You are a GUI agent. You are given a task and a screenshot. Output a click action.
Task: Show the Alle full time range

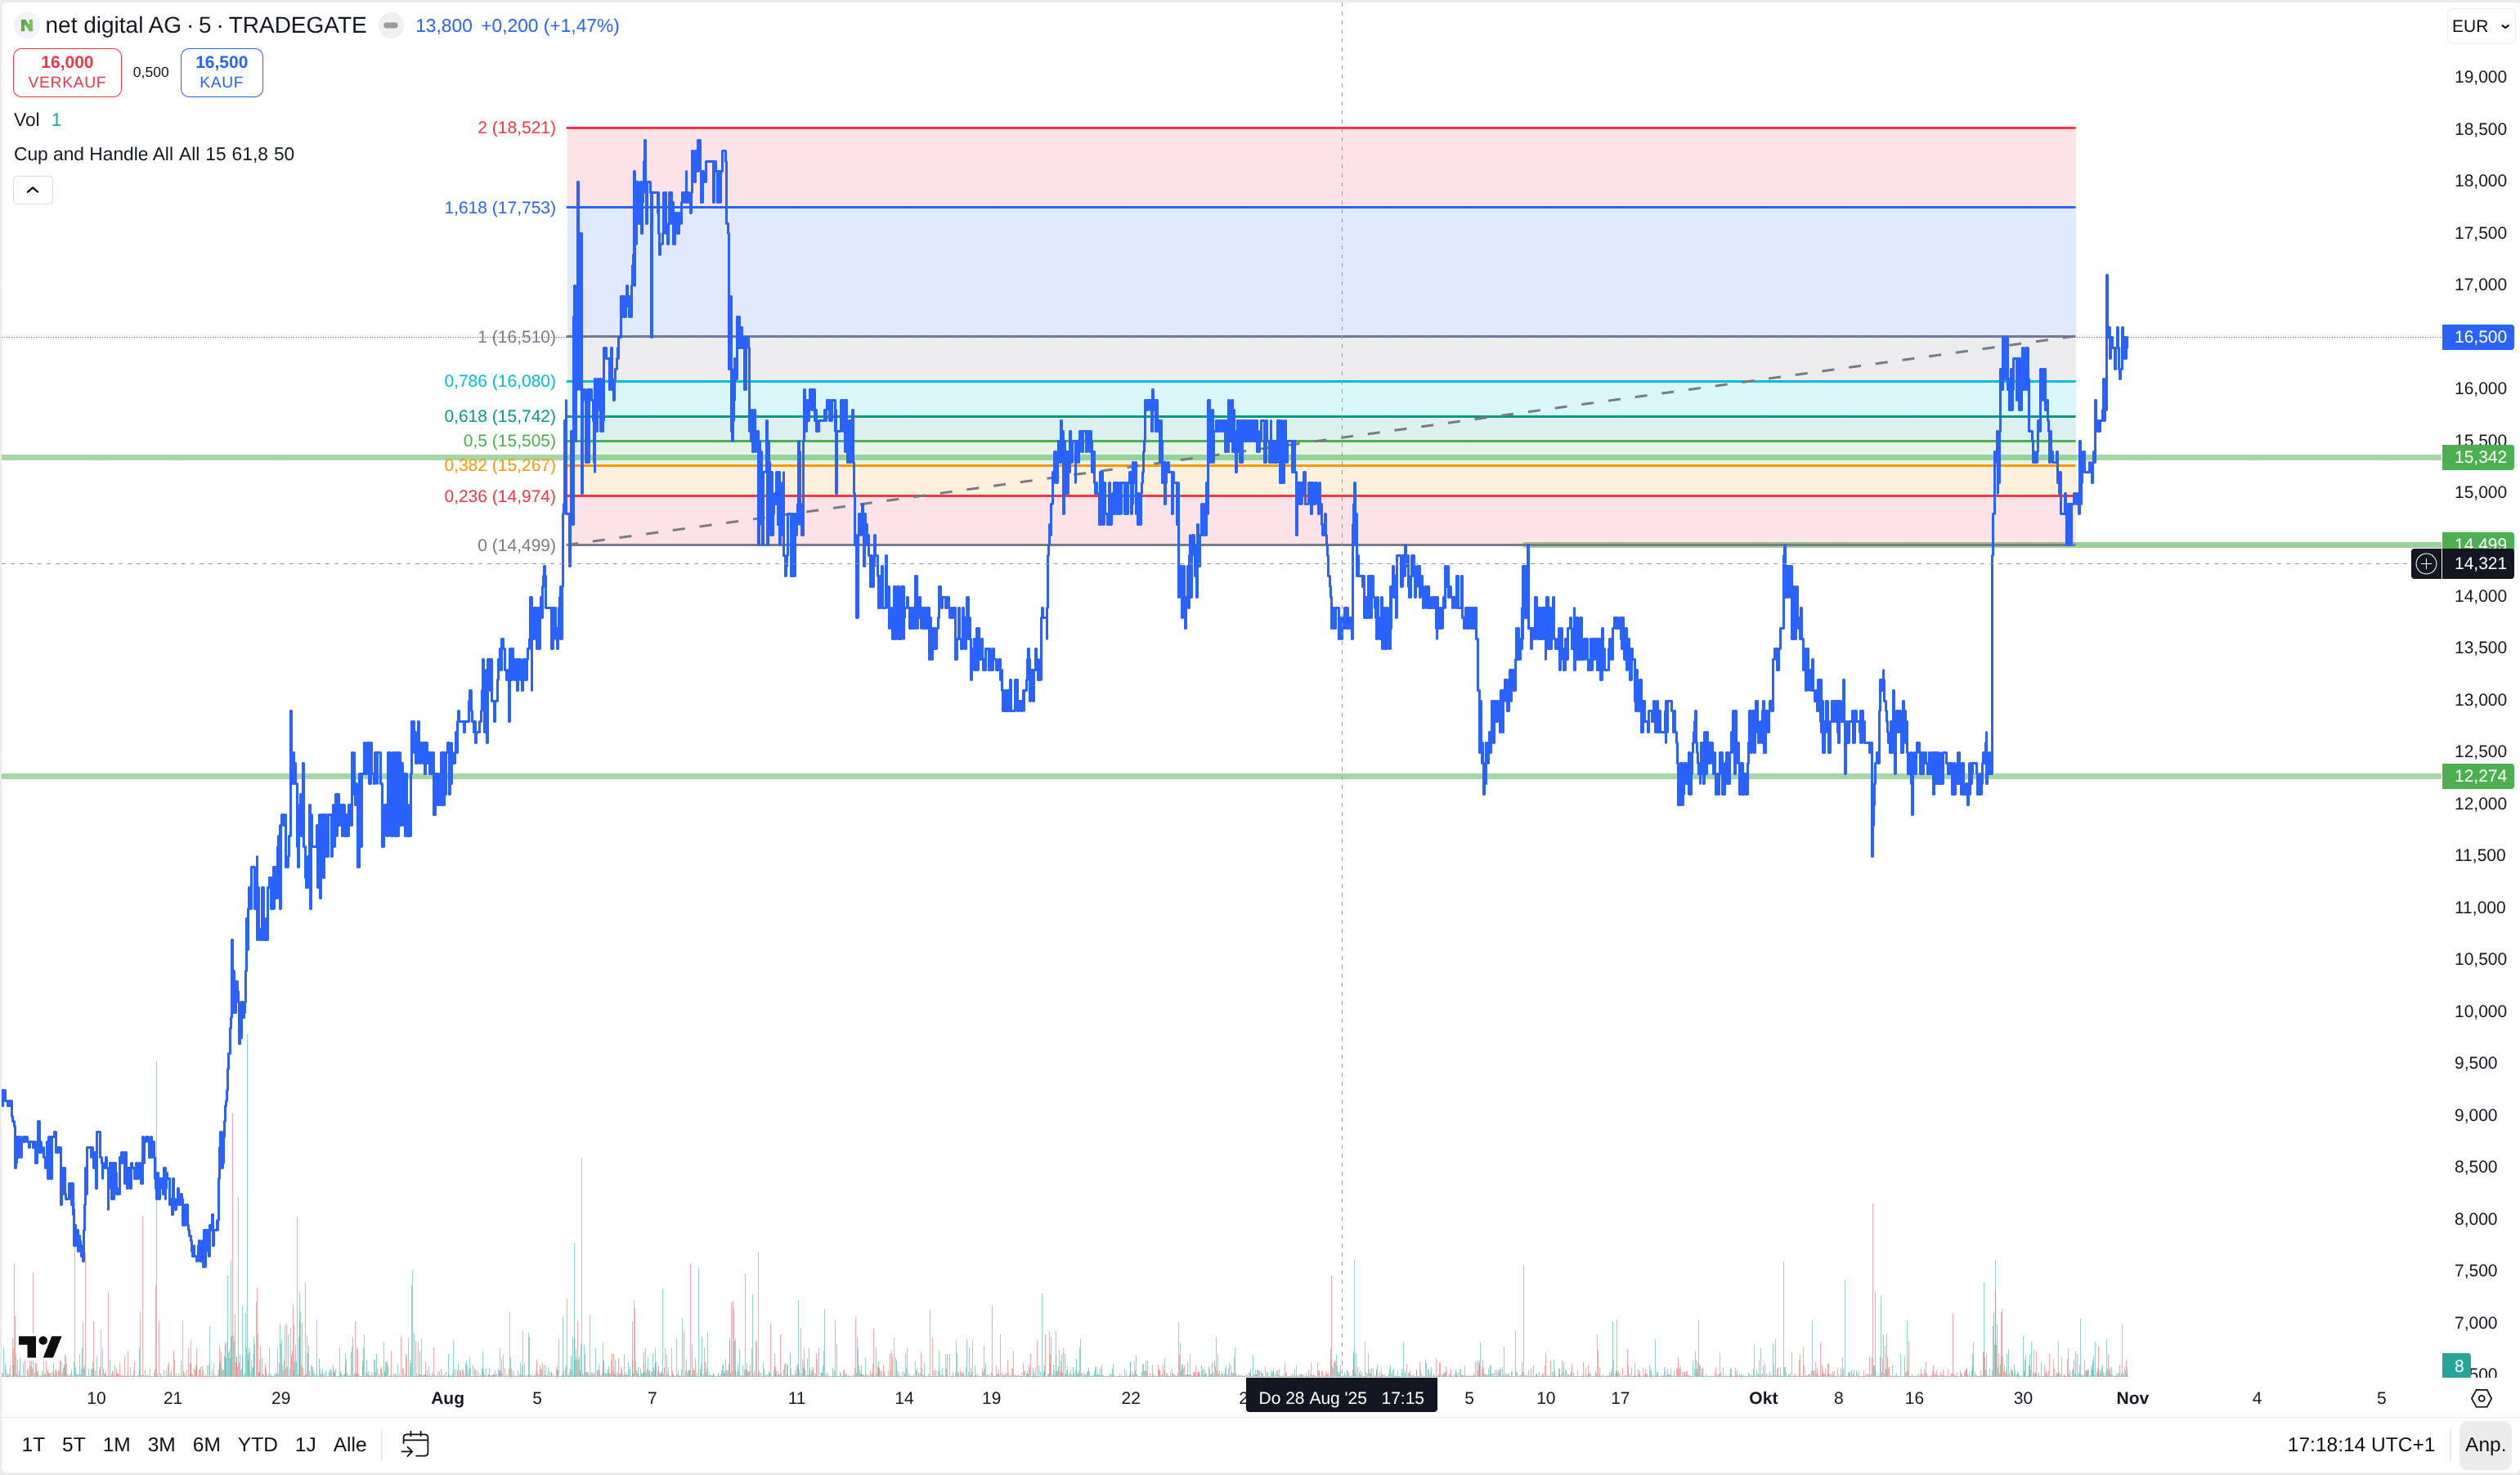[x=349, y=1444]
